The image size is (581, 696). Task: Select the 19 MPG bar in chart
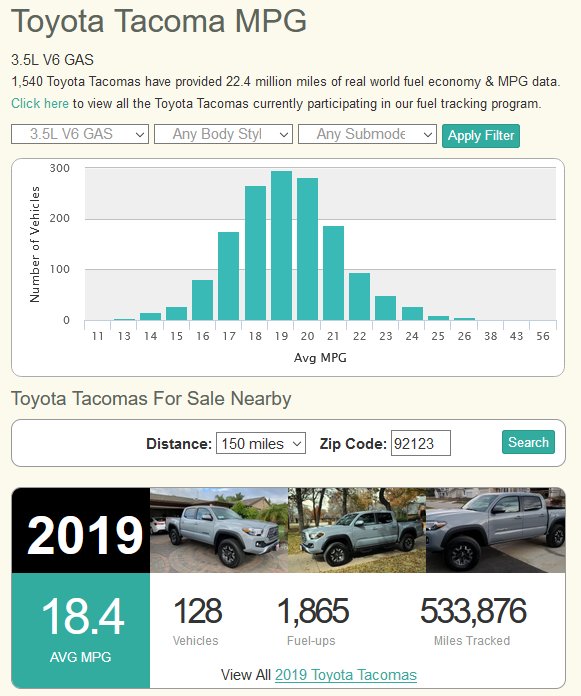pyautogui.click(x=281, y=245)
